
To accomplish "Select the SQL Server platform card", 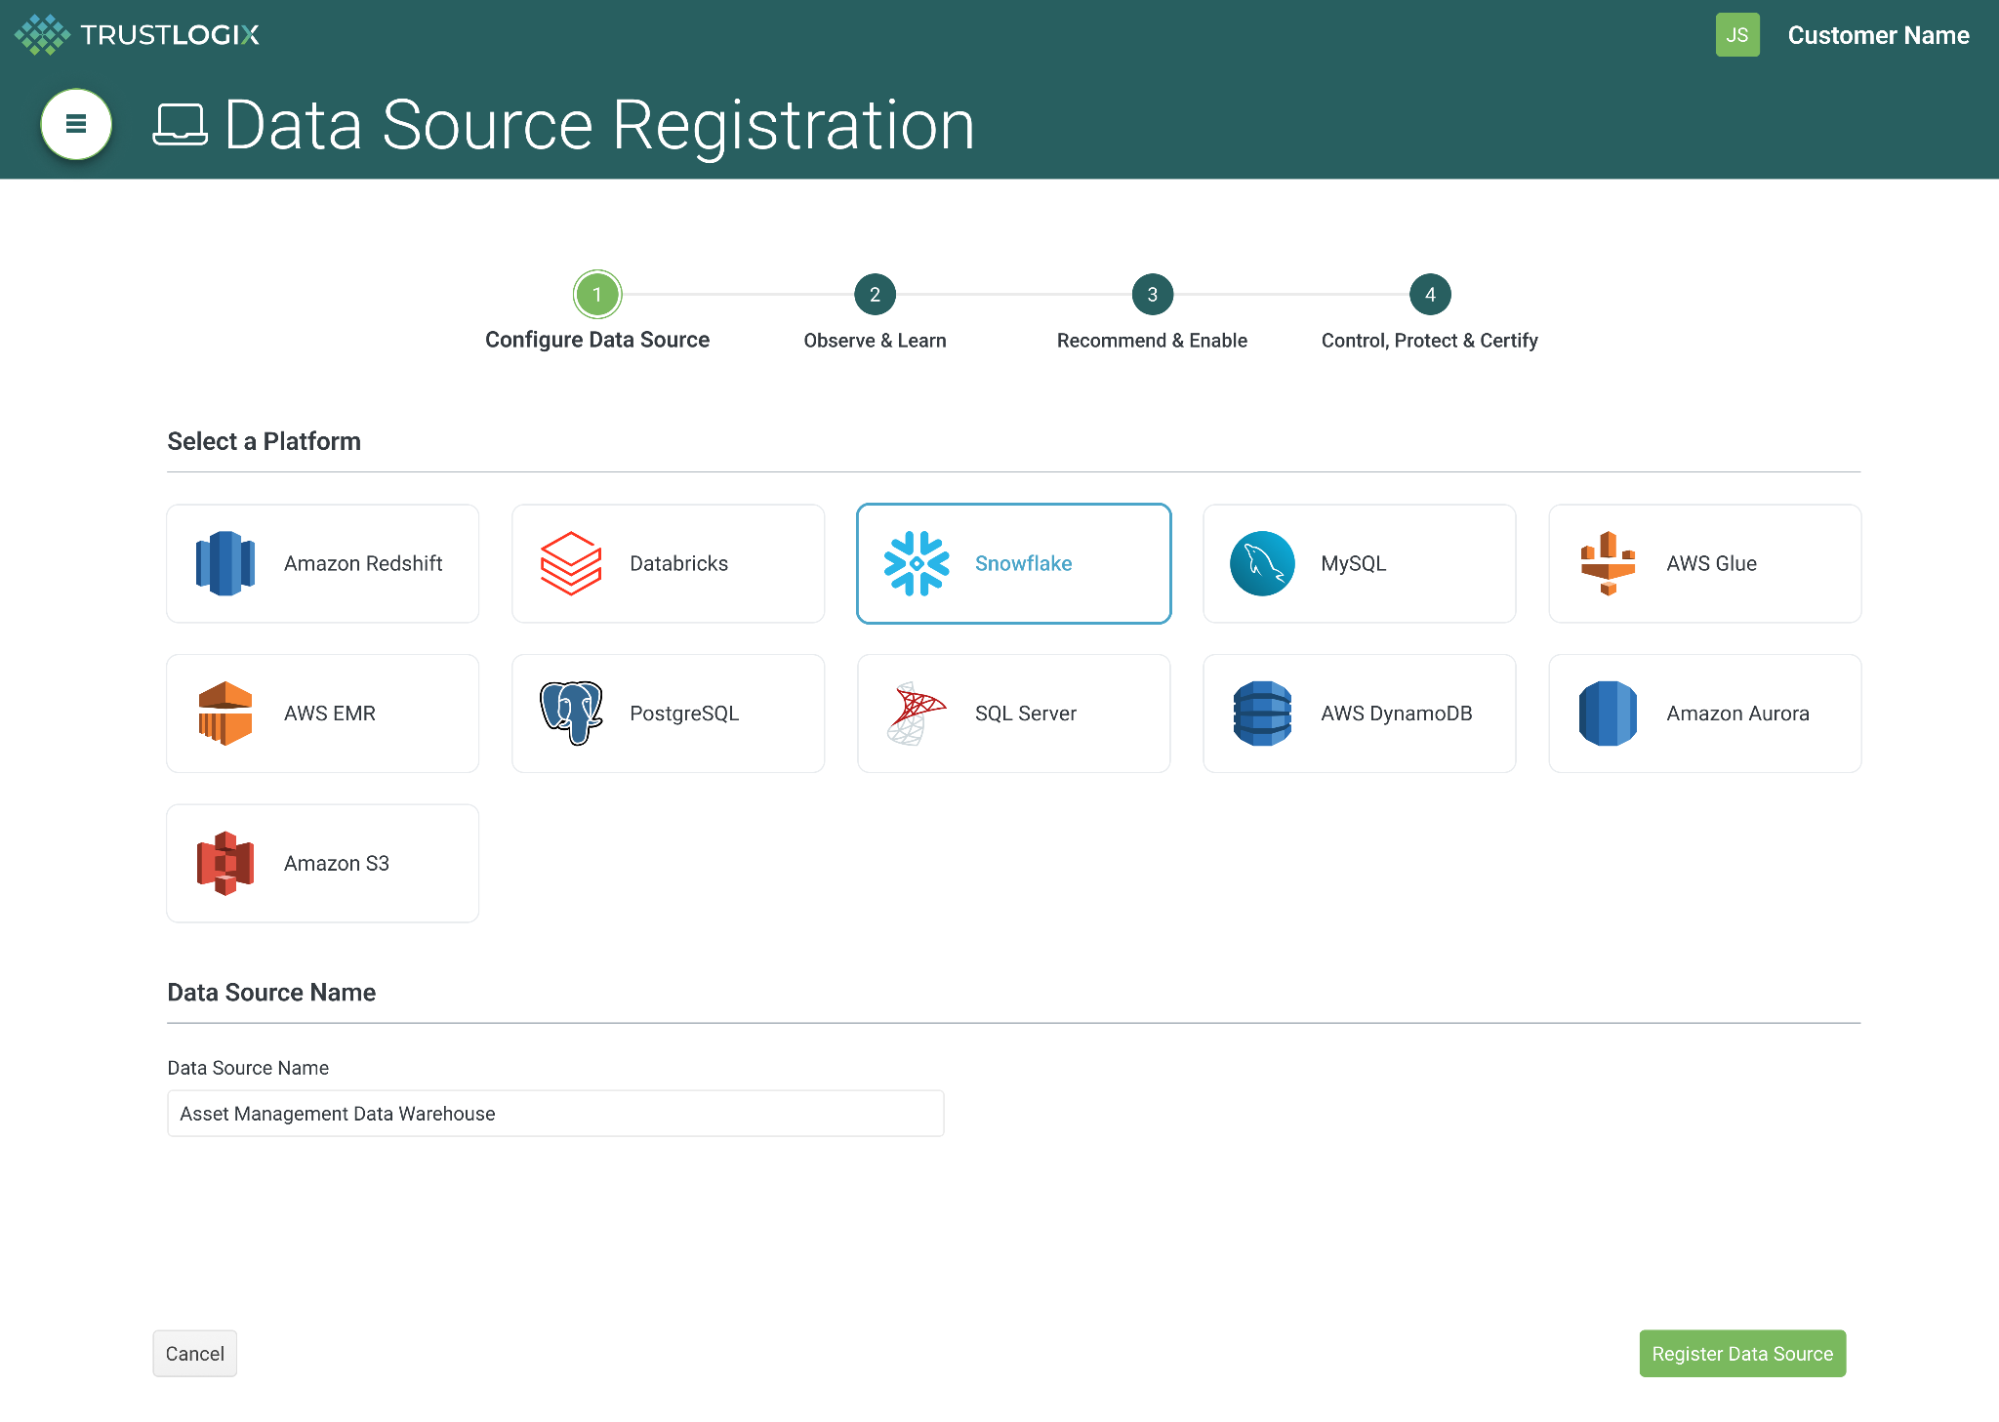I will click(x=1012, y=713).
